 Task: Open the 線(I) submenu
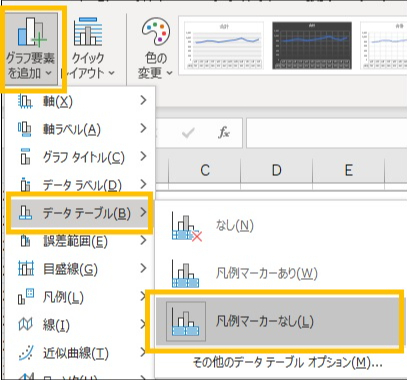click(81, 325)
